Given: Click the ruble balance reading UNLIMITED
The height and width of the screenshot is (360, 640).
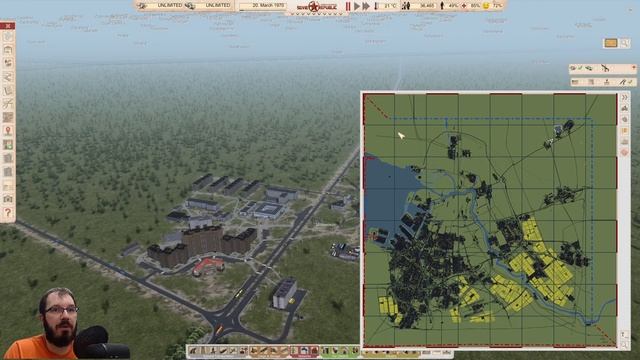Looking at the screenshot, I should pos(170,5).
